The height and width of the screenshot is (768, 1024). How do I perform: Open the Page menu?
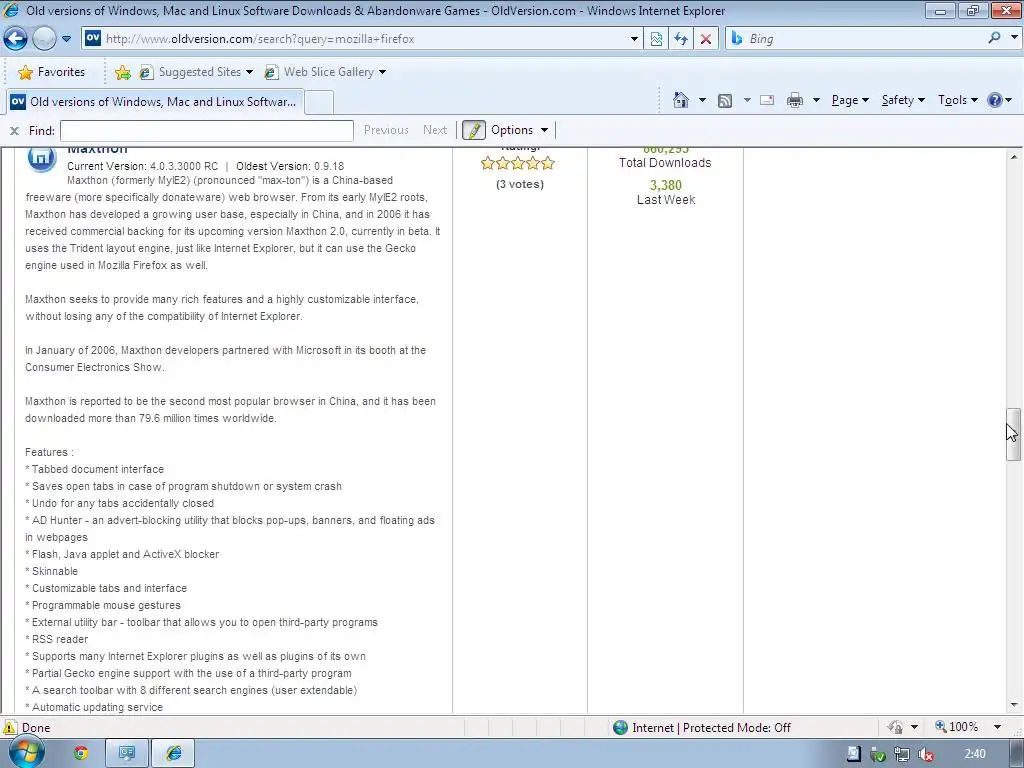click(850, 100)
